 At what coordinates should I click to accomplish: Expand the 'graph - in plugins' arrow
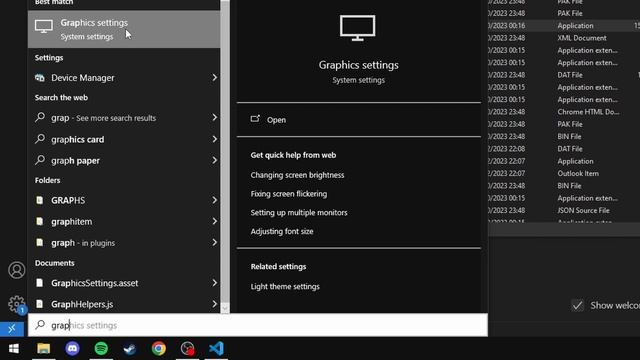(x=214, y=242)
